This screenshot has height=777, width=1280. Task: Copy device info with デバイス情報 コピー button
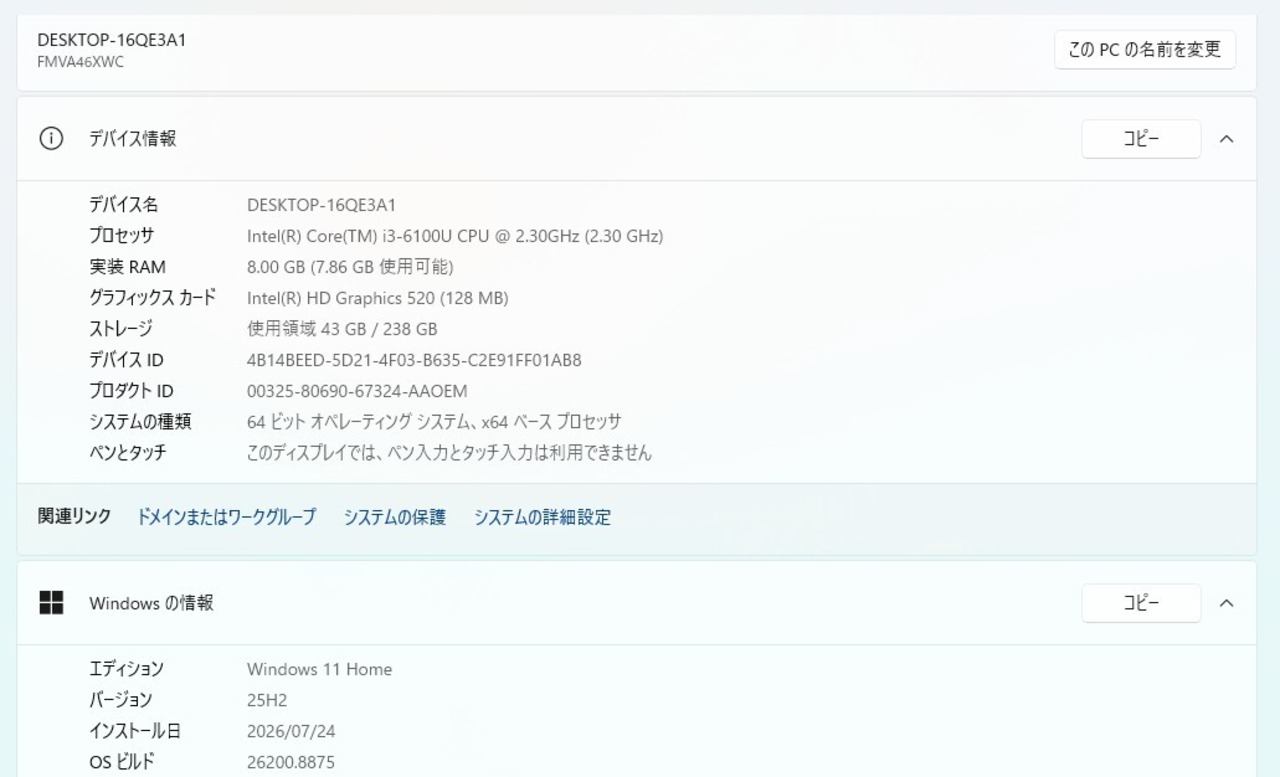1141,139
